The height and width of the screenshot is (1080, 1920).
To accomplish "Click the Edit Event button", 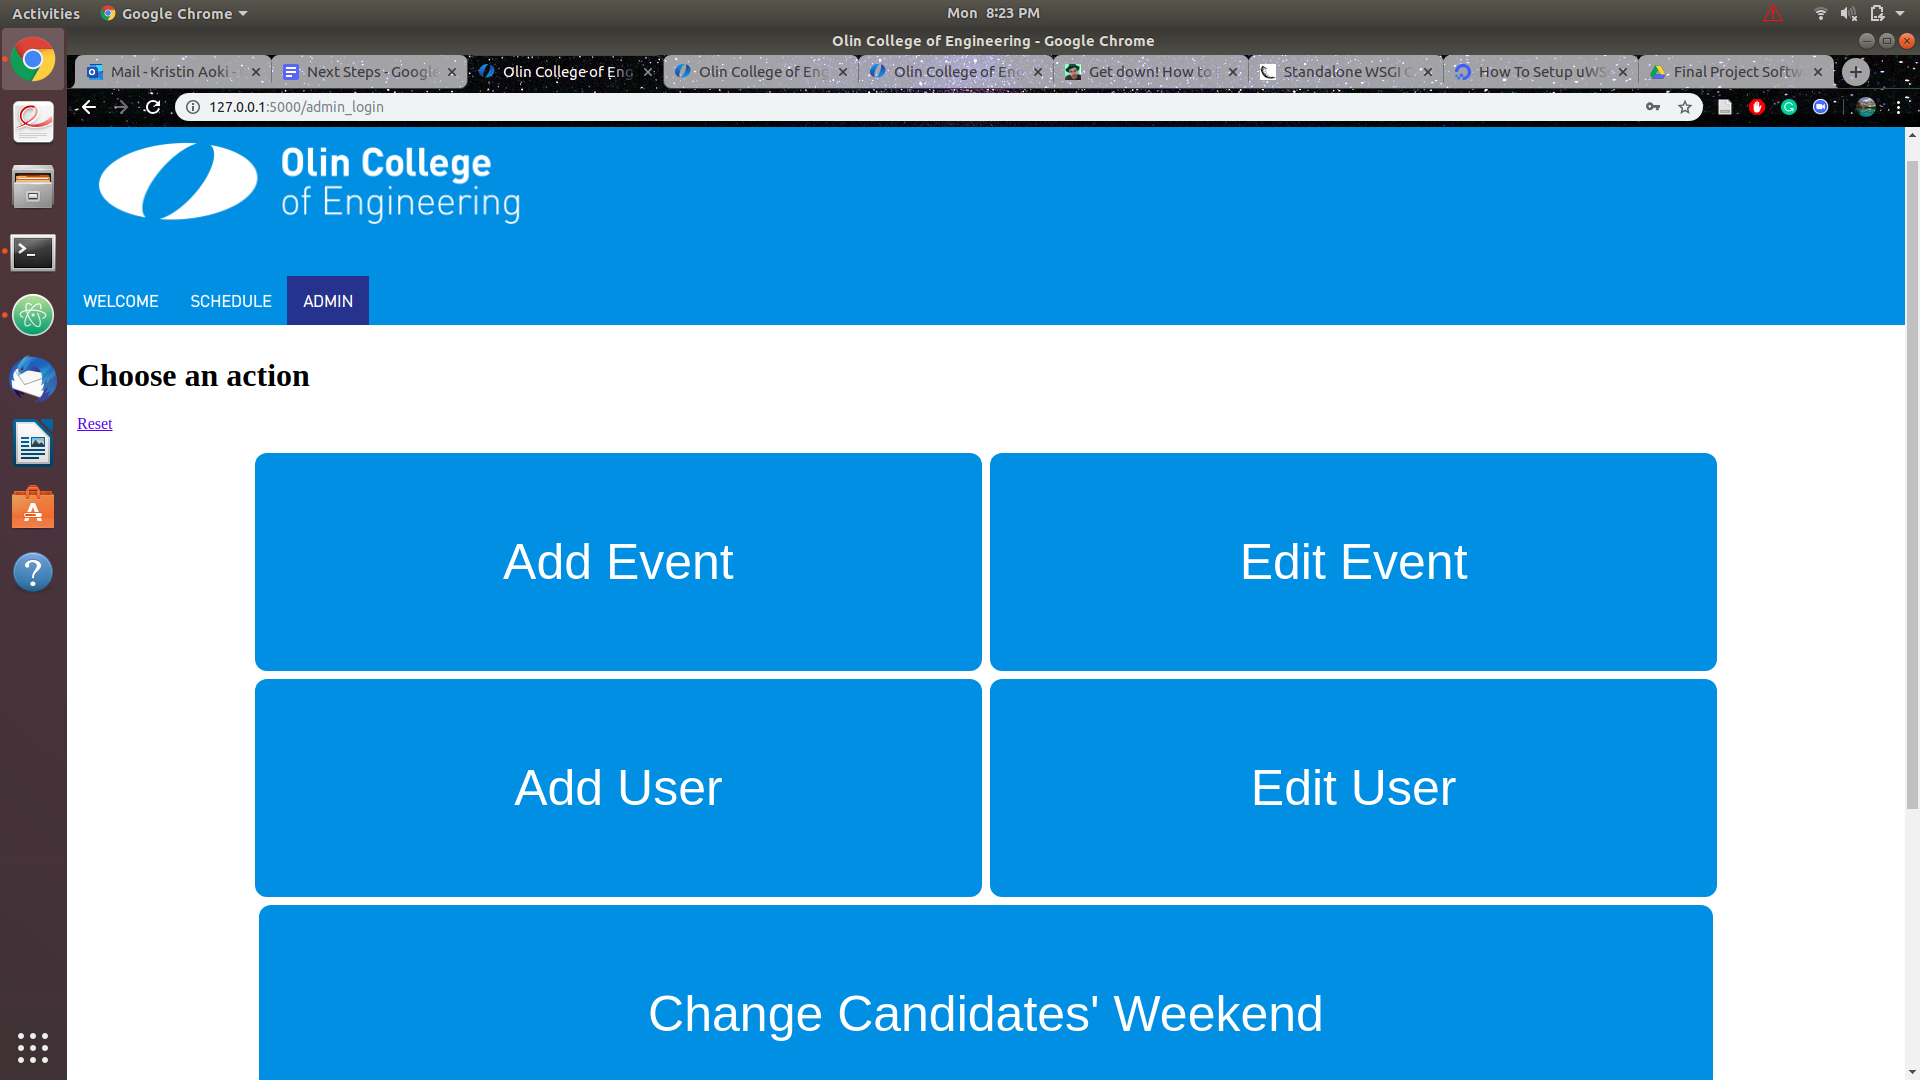I will click(1353, 560).
